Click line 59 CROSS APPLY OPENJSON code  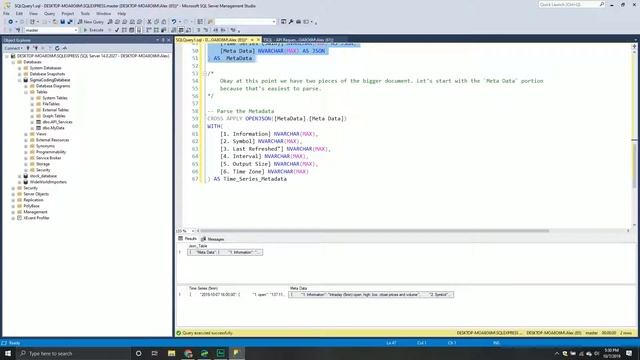pyautogui.click(x=277, y=119)
